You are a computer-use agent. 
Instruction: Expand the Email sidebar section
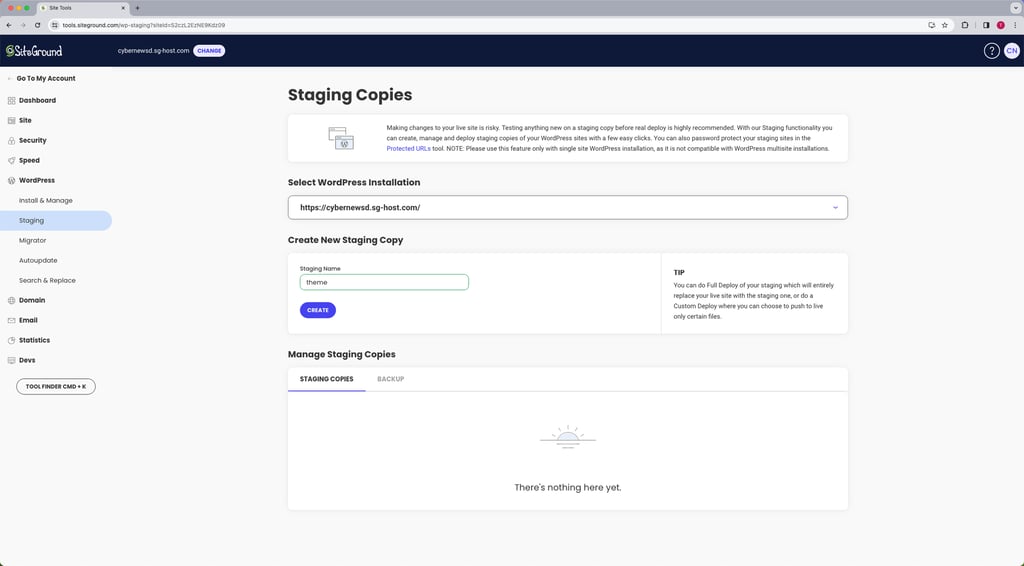(28, 321)
